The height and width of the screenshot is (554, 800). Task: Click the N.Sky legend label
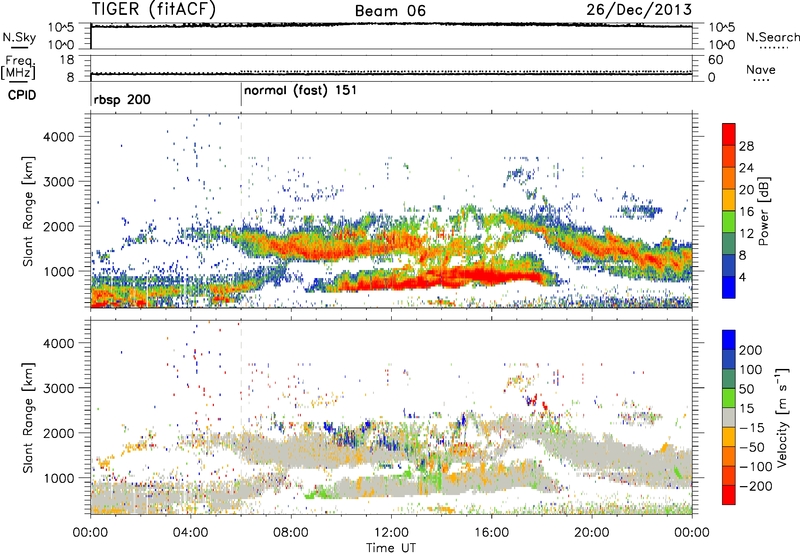point(19,37)
